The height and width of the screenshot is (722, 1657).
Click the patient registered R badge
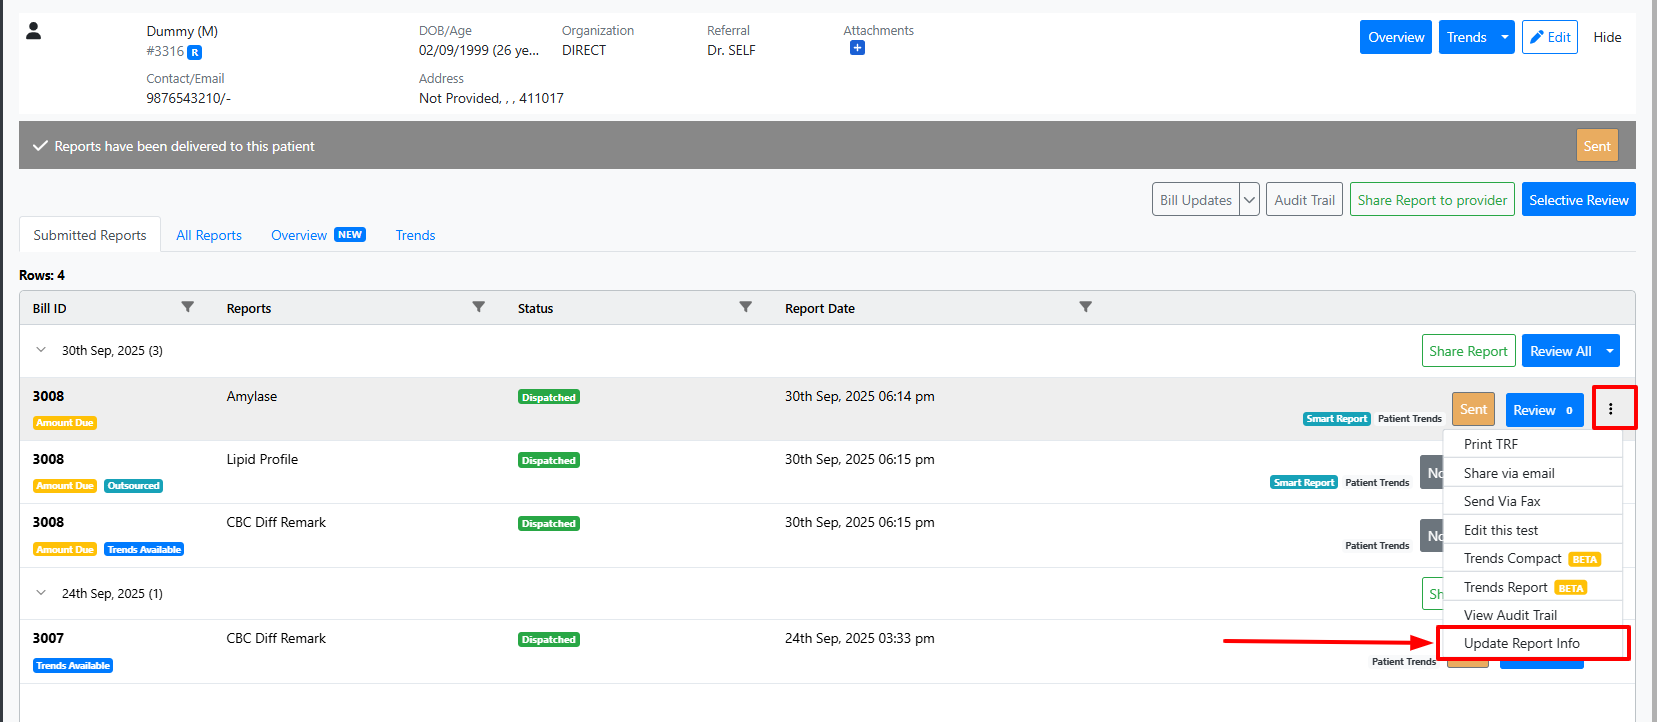coord(195,52)
